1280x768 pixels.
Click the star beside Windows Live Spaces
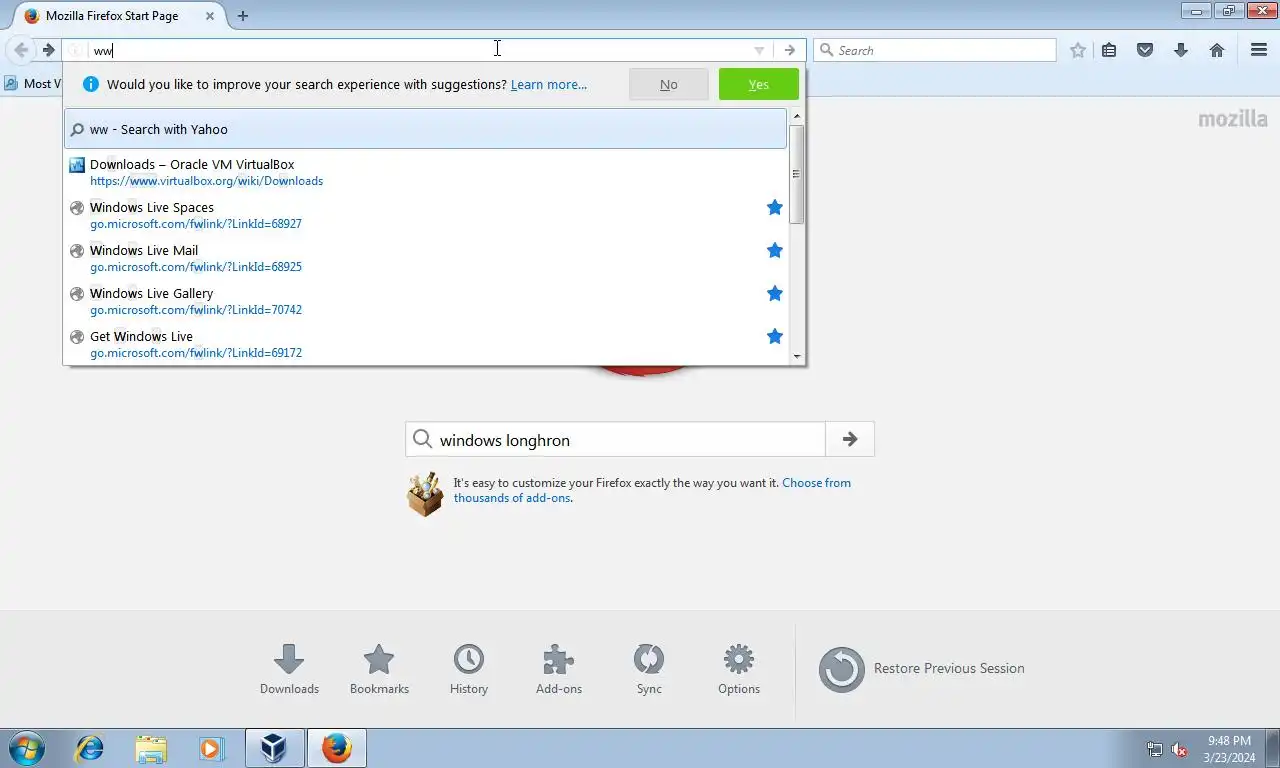774,207
